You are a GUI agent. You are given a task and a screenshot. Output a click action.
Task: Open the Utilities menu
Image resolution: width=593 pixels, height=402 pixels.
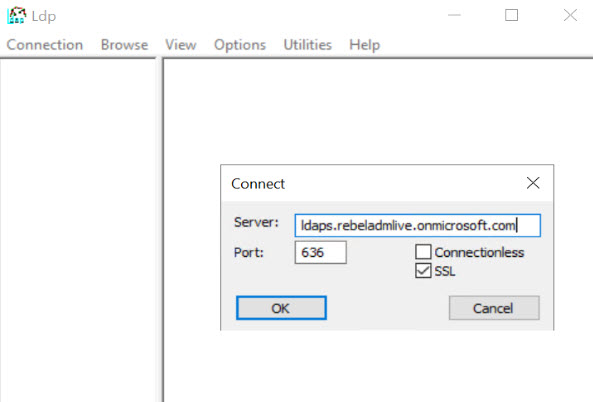307,45
